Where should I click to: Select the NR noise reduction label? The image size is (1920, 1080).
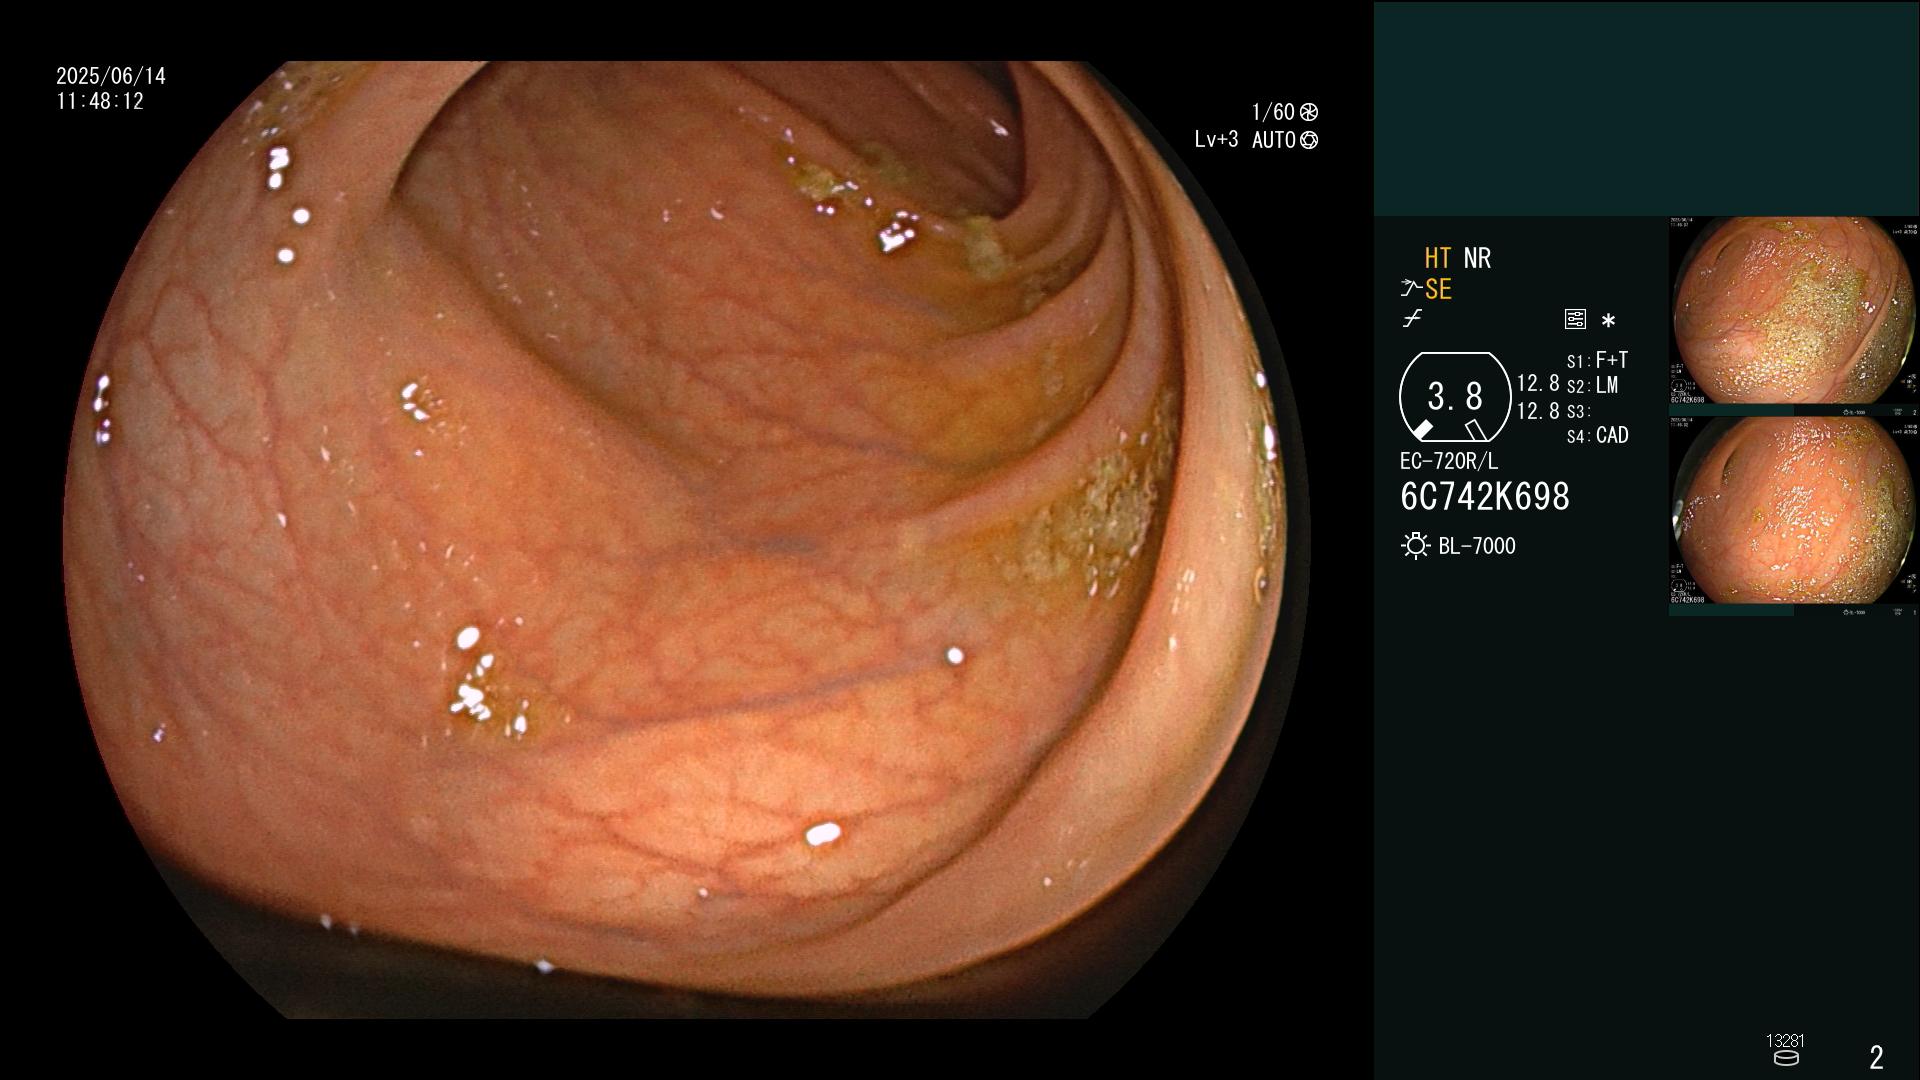tap(1477, 258)
